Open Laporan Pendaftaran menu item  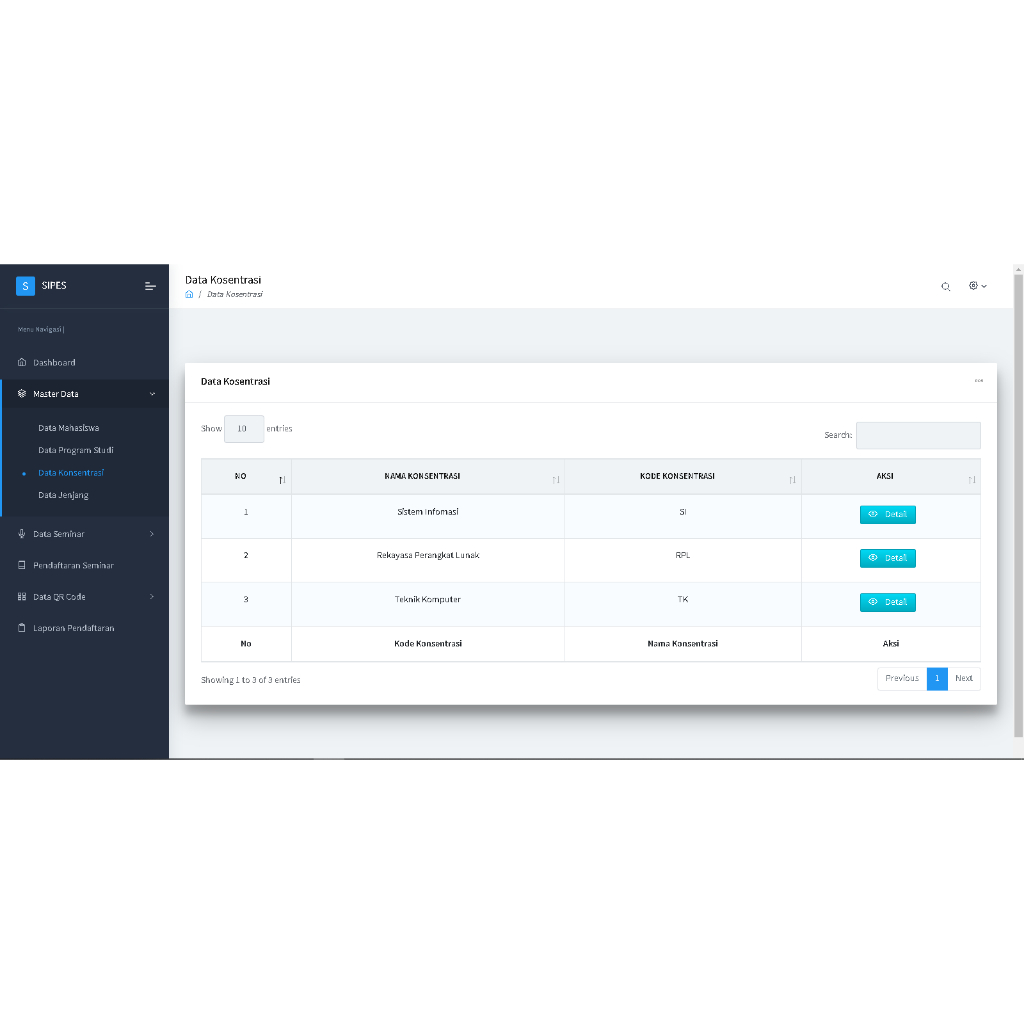click(84, 628)
